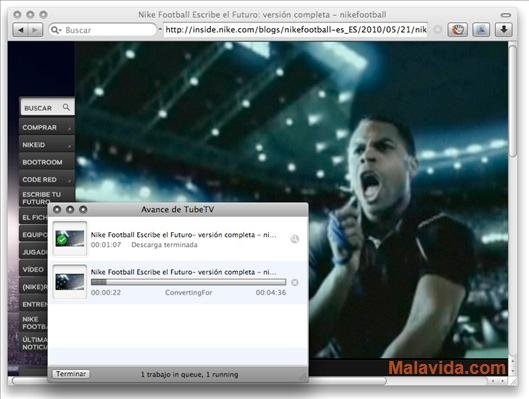Click the reveal icon of finished download

coord(295,239)
